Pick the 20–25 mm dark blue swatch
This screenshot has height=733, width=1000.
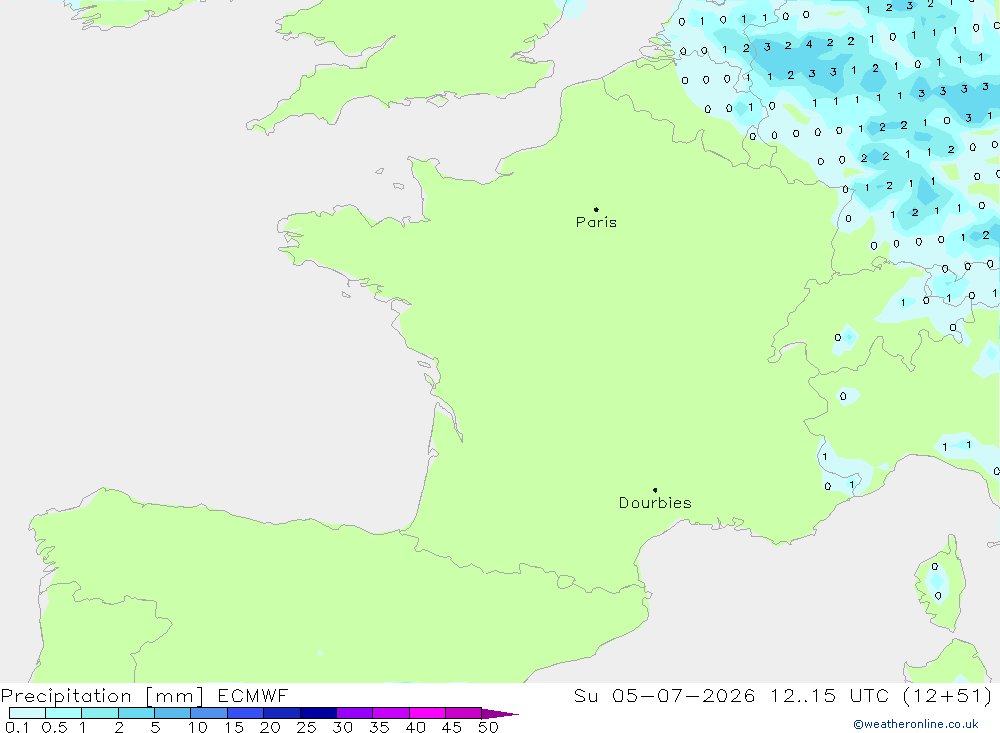pyautogui.click(x=282, y=713)
